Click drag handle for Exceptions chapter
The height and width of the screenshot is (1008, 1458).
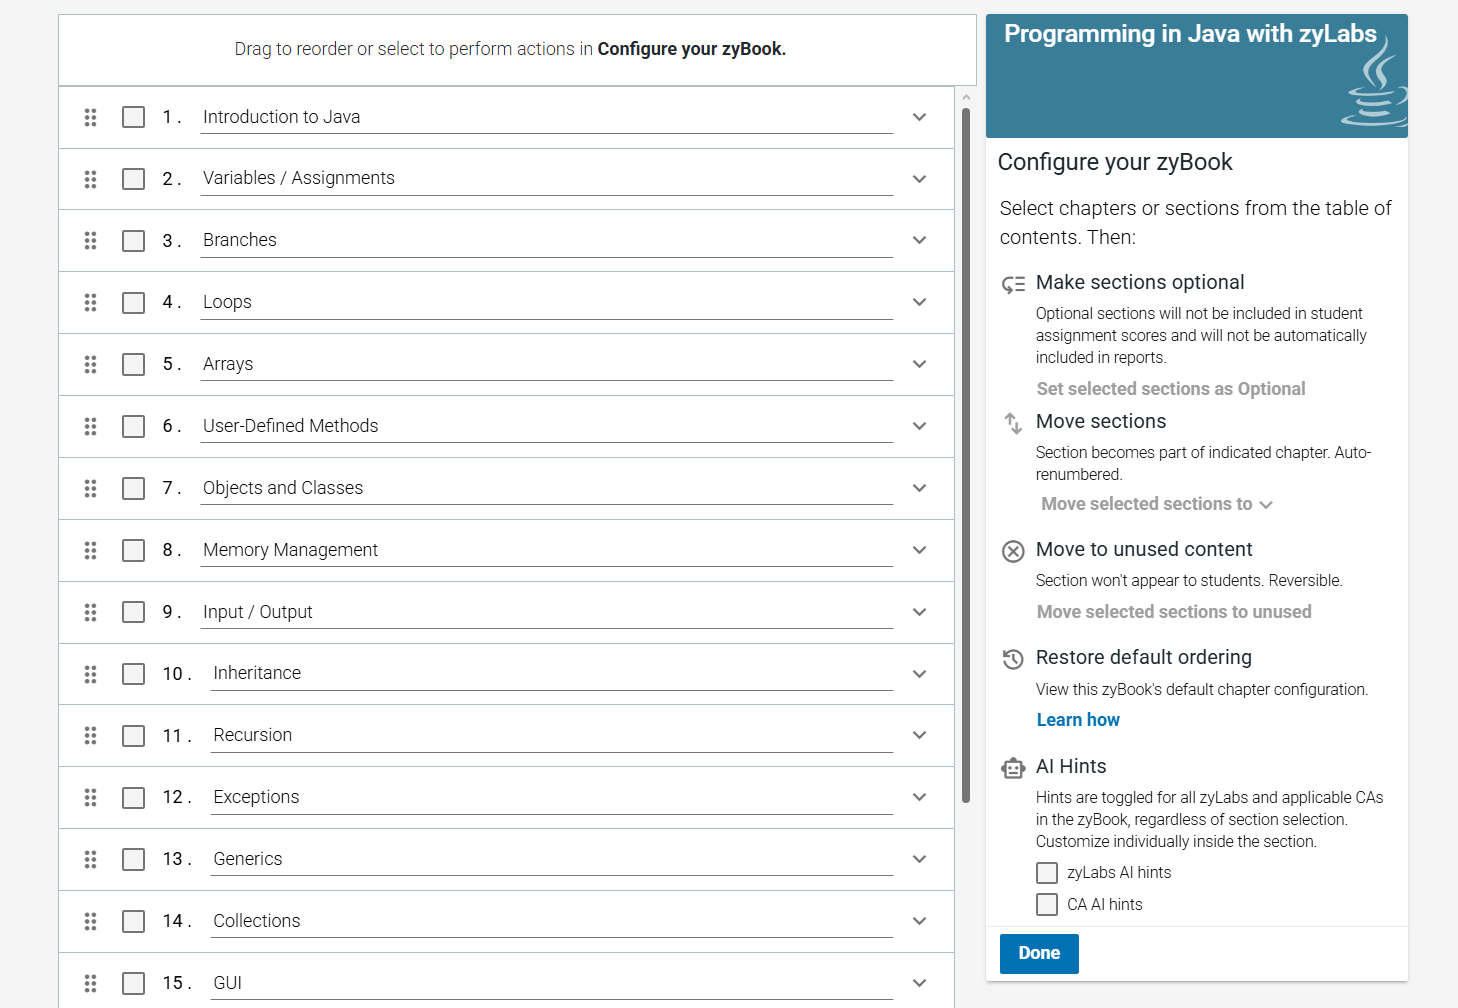[90, 797]
